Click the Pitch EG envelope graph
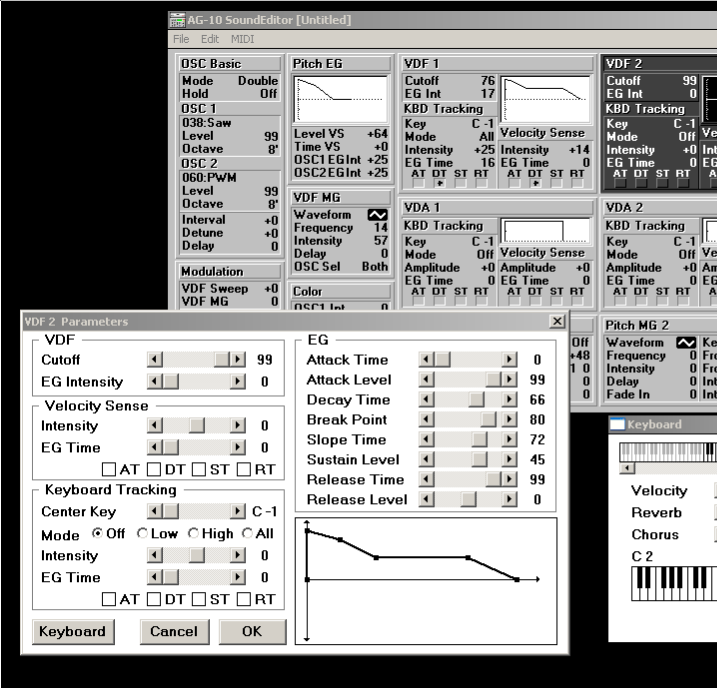The width and height of the screenshot is (717, 688). point(341,99)
